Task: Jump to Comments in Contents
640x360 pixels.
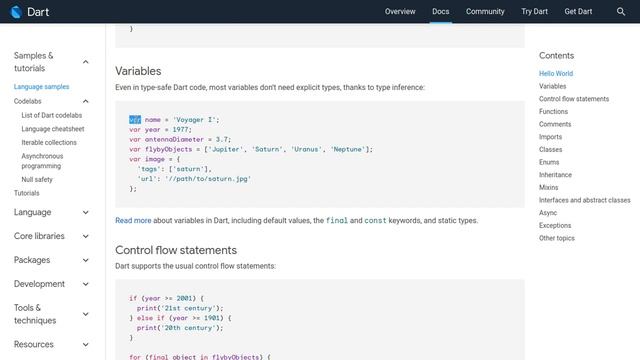Action: (555, 124)
